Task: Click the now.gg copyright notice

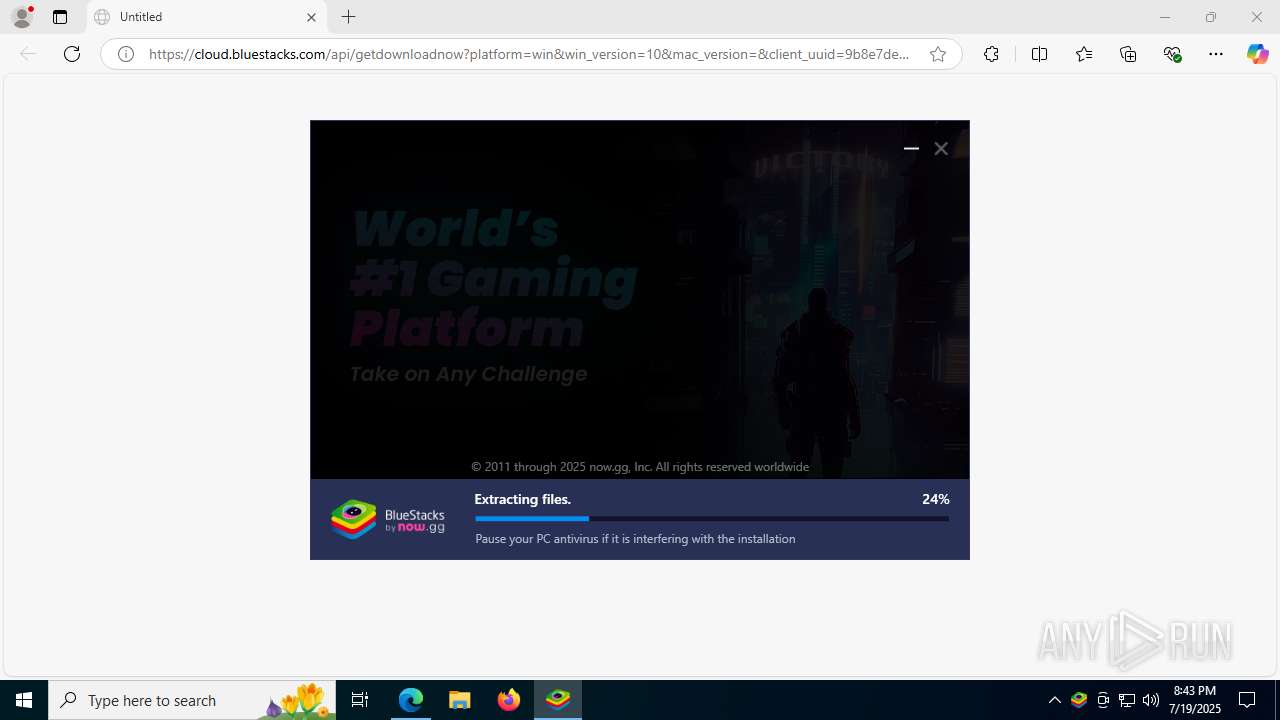Action: pyautogui.click(x=640, y=467)
